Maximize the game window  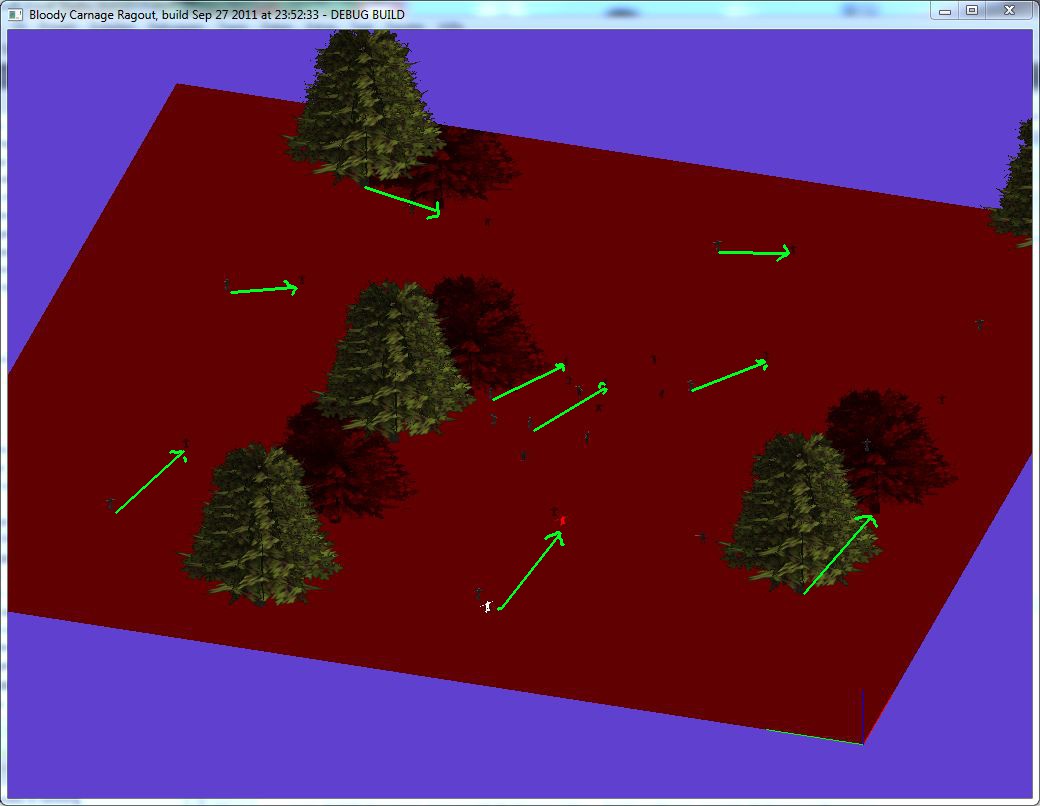point(971,11)
